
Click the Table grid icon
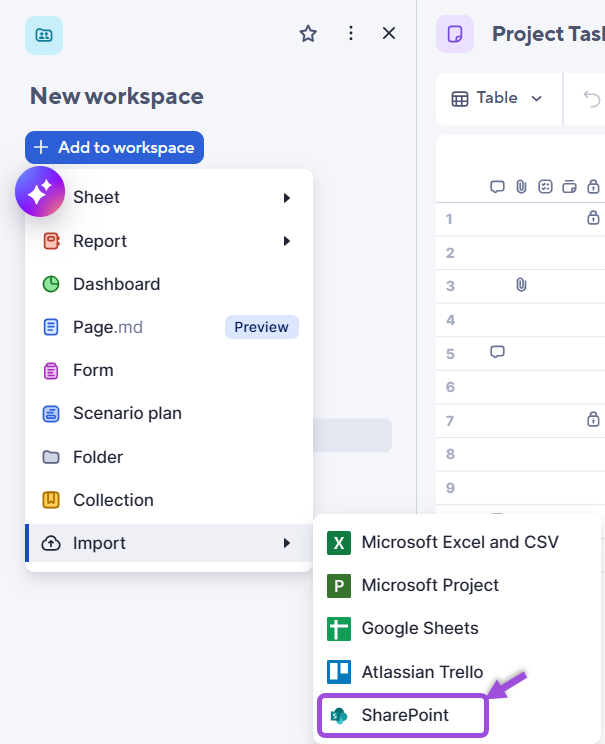point(460,99)
